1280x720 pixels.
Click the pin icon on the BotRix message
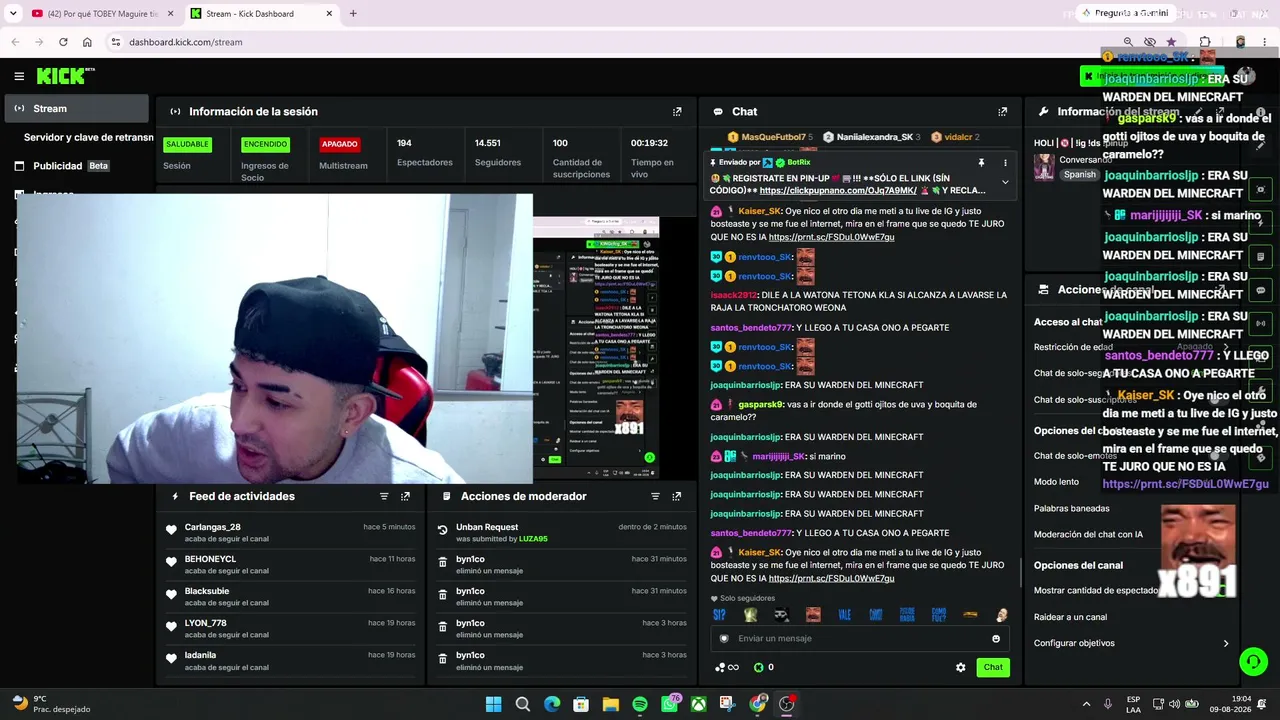click(981, 162)
